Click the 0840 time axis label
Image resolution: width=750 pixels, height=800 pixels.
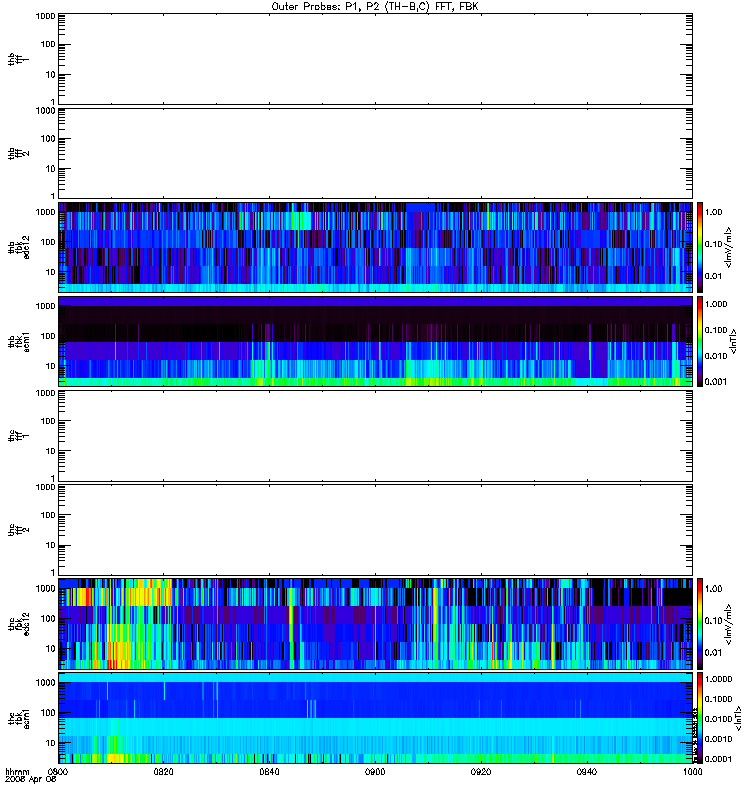pos(269,772)
